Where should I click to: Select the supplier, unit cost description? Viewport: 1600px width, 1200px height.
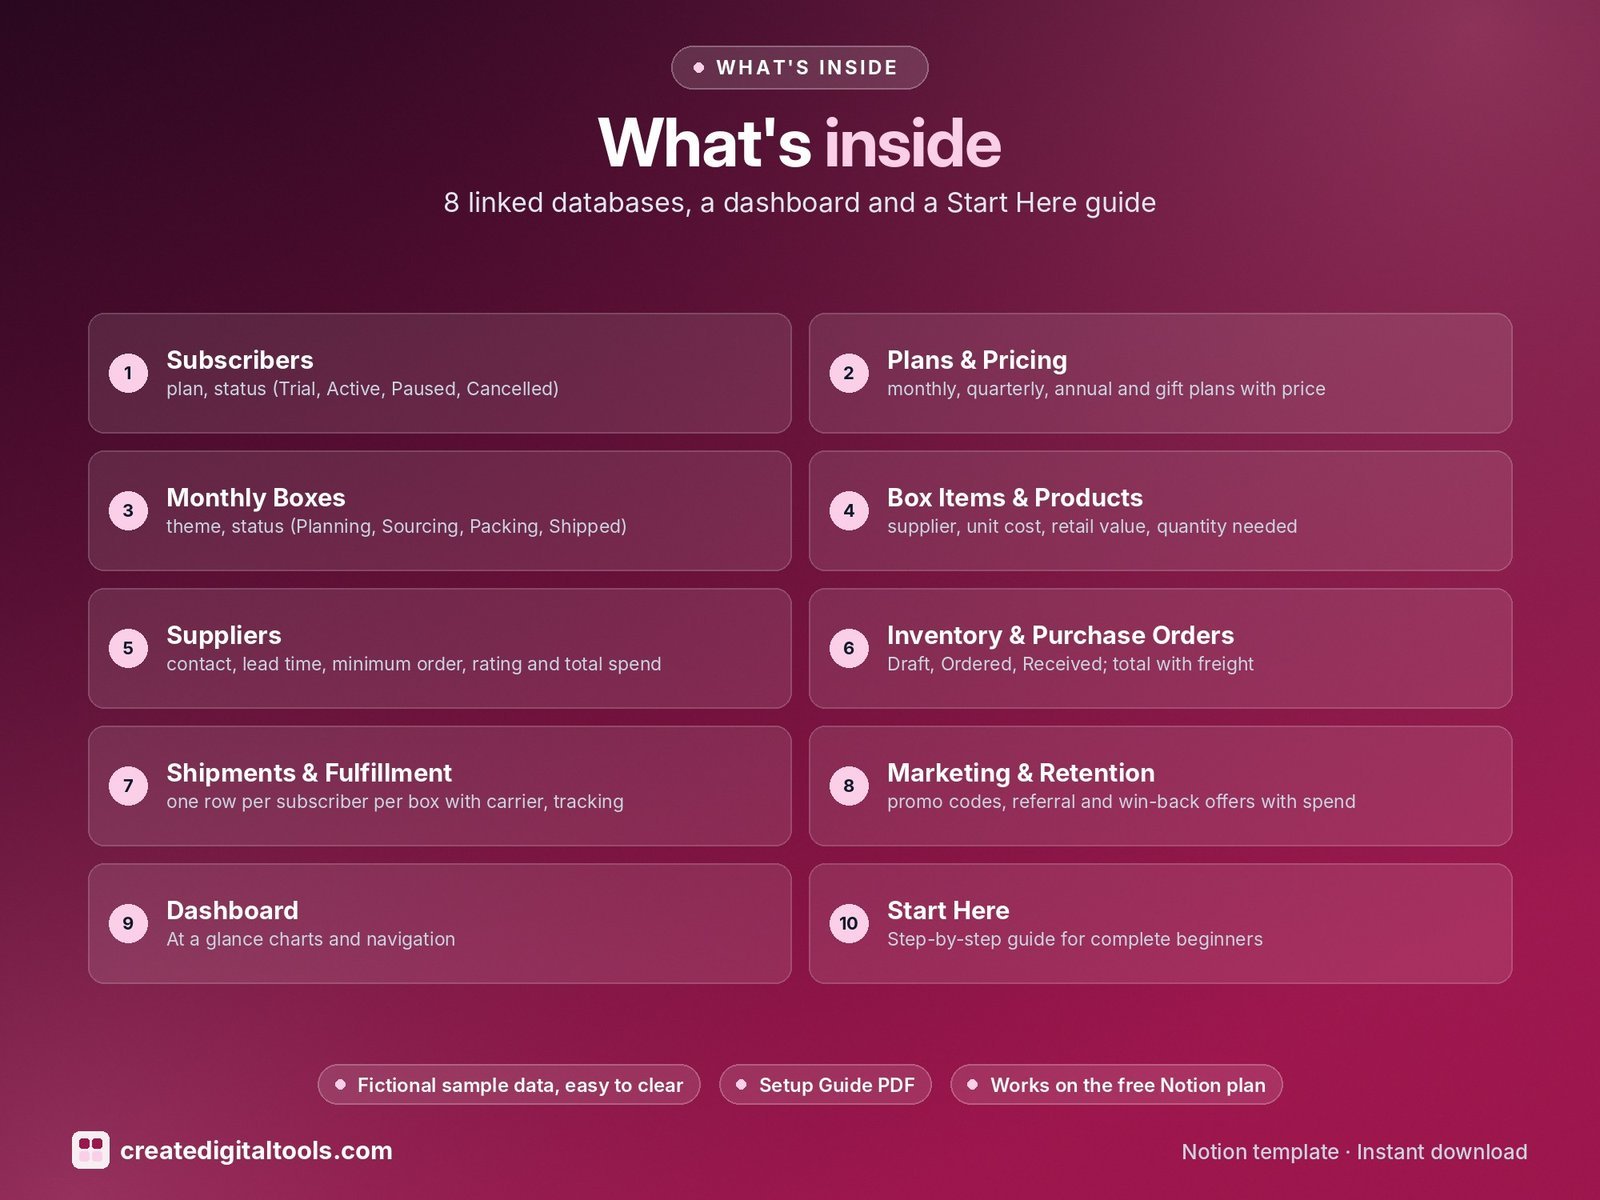coord(1092,527)
